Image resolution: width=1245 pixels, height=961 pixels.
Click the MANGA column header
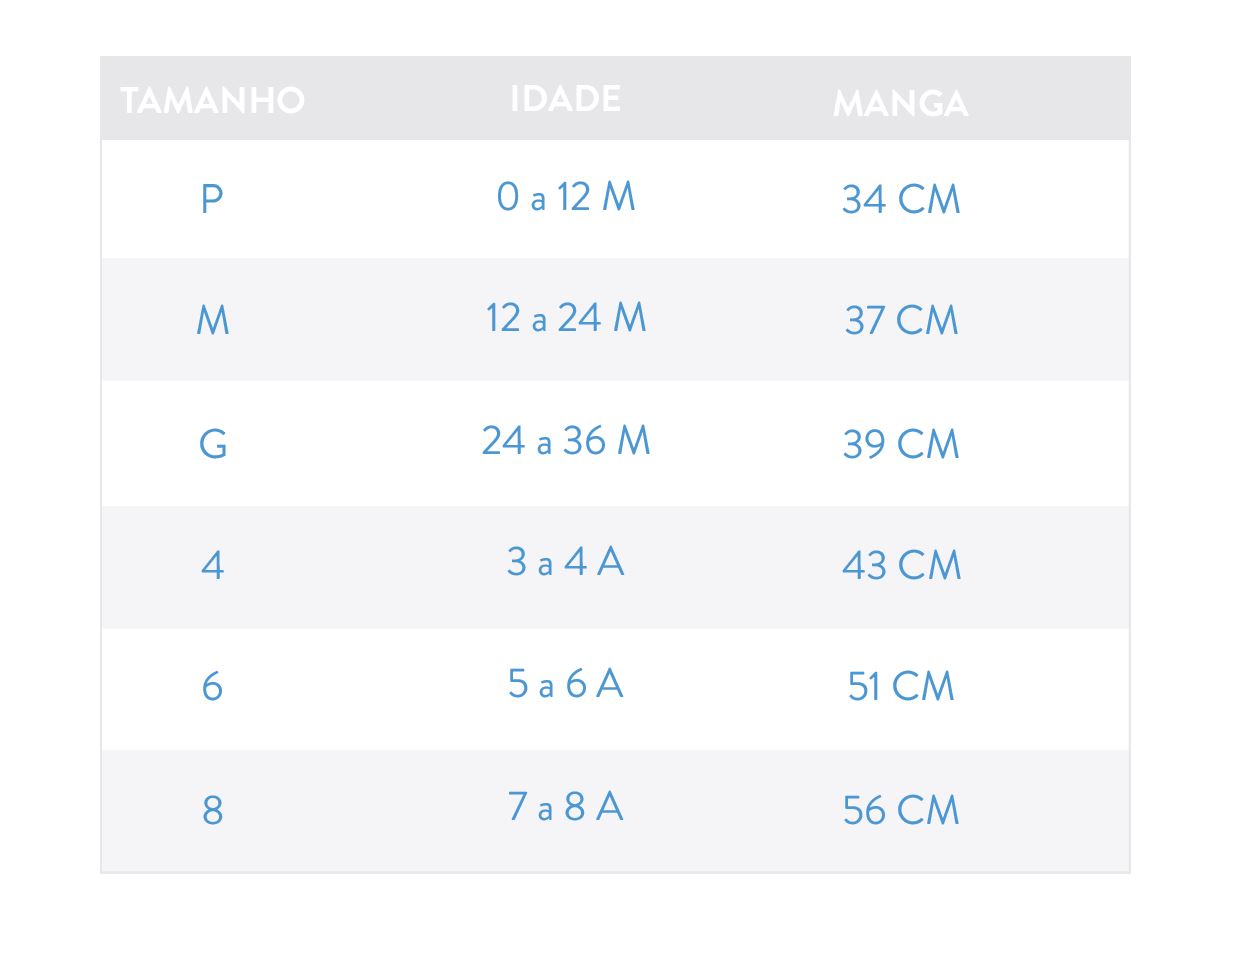900,103
